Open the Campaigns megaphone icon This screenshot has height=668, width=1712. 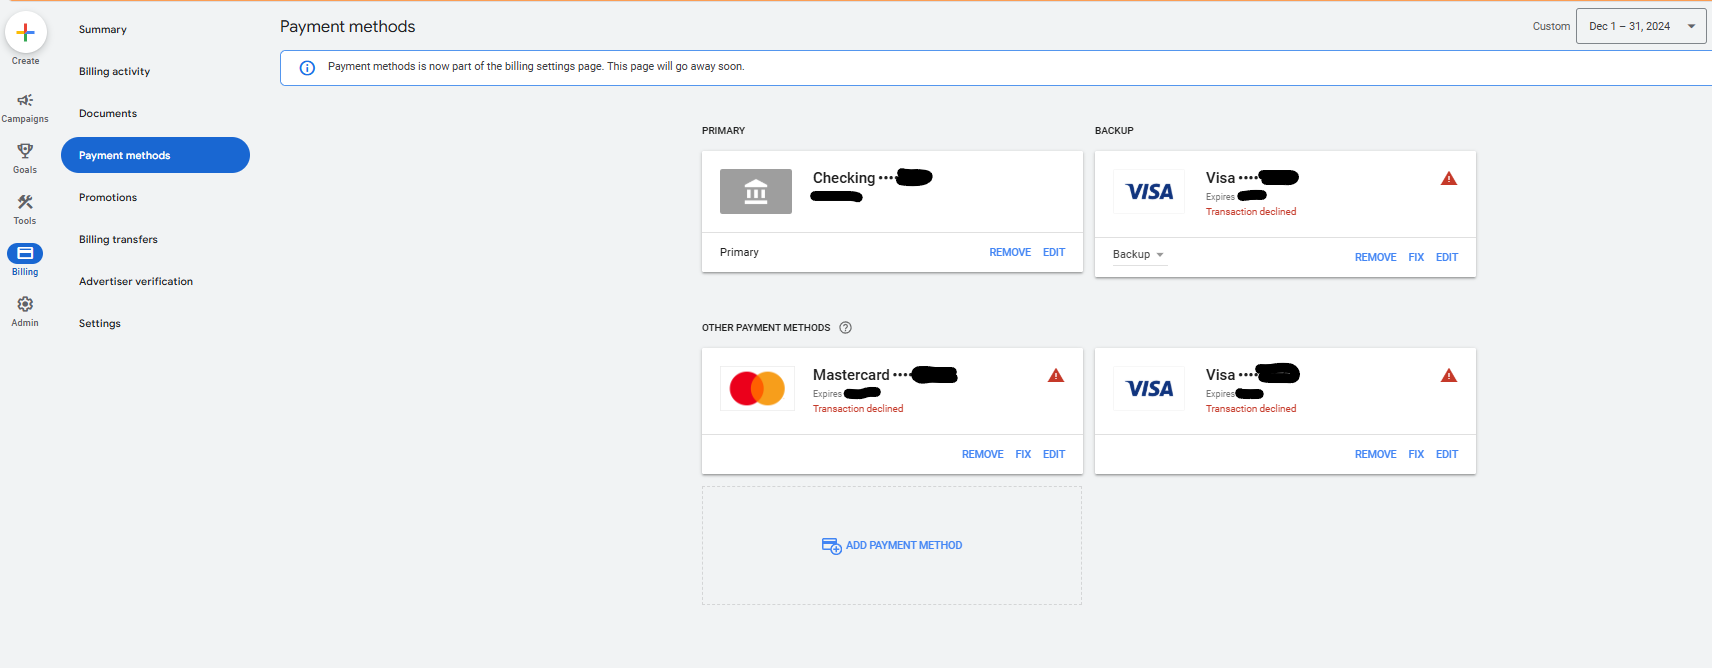pos(25,100)
